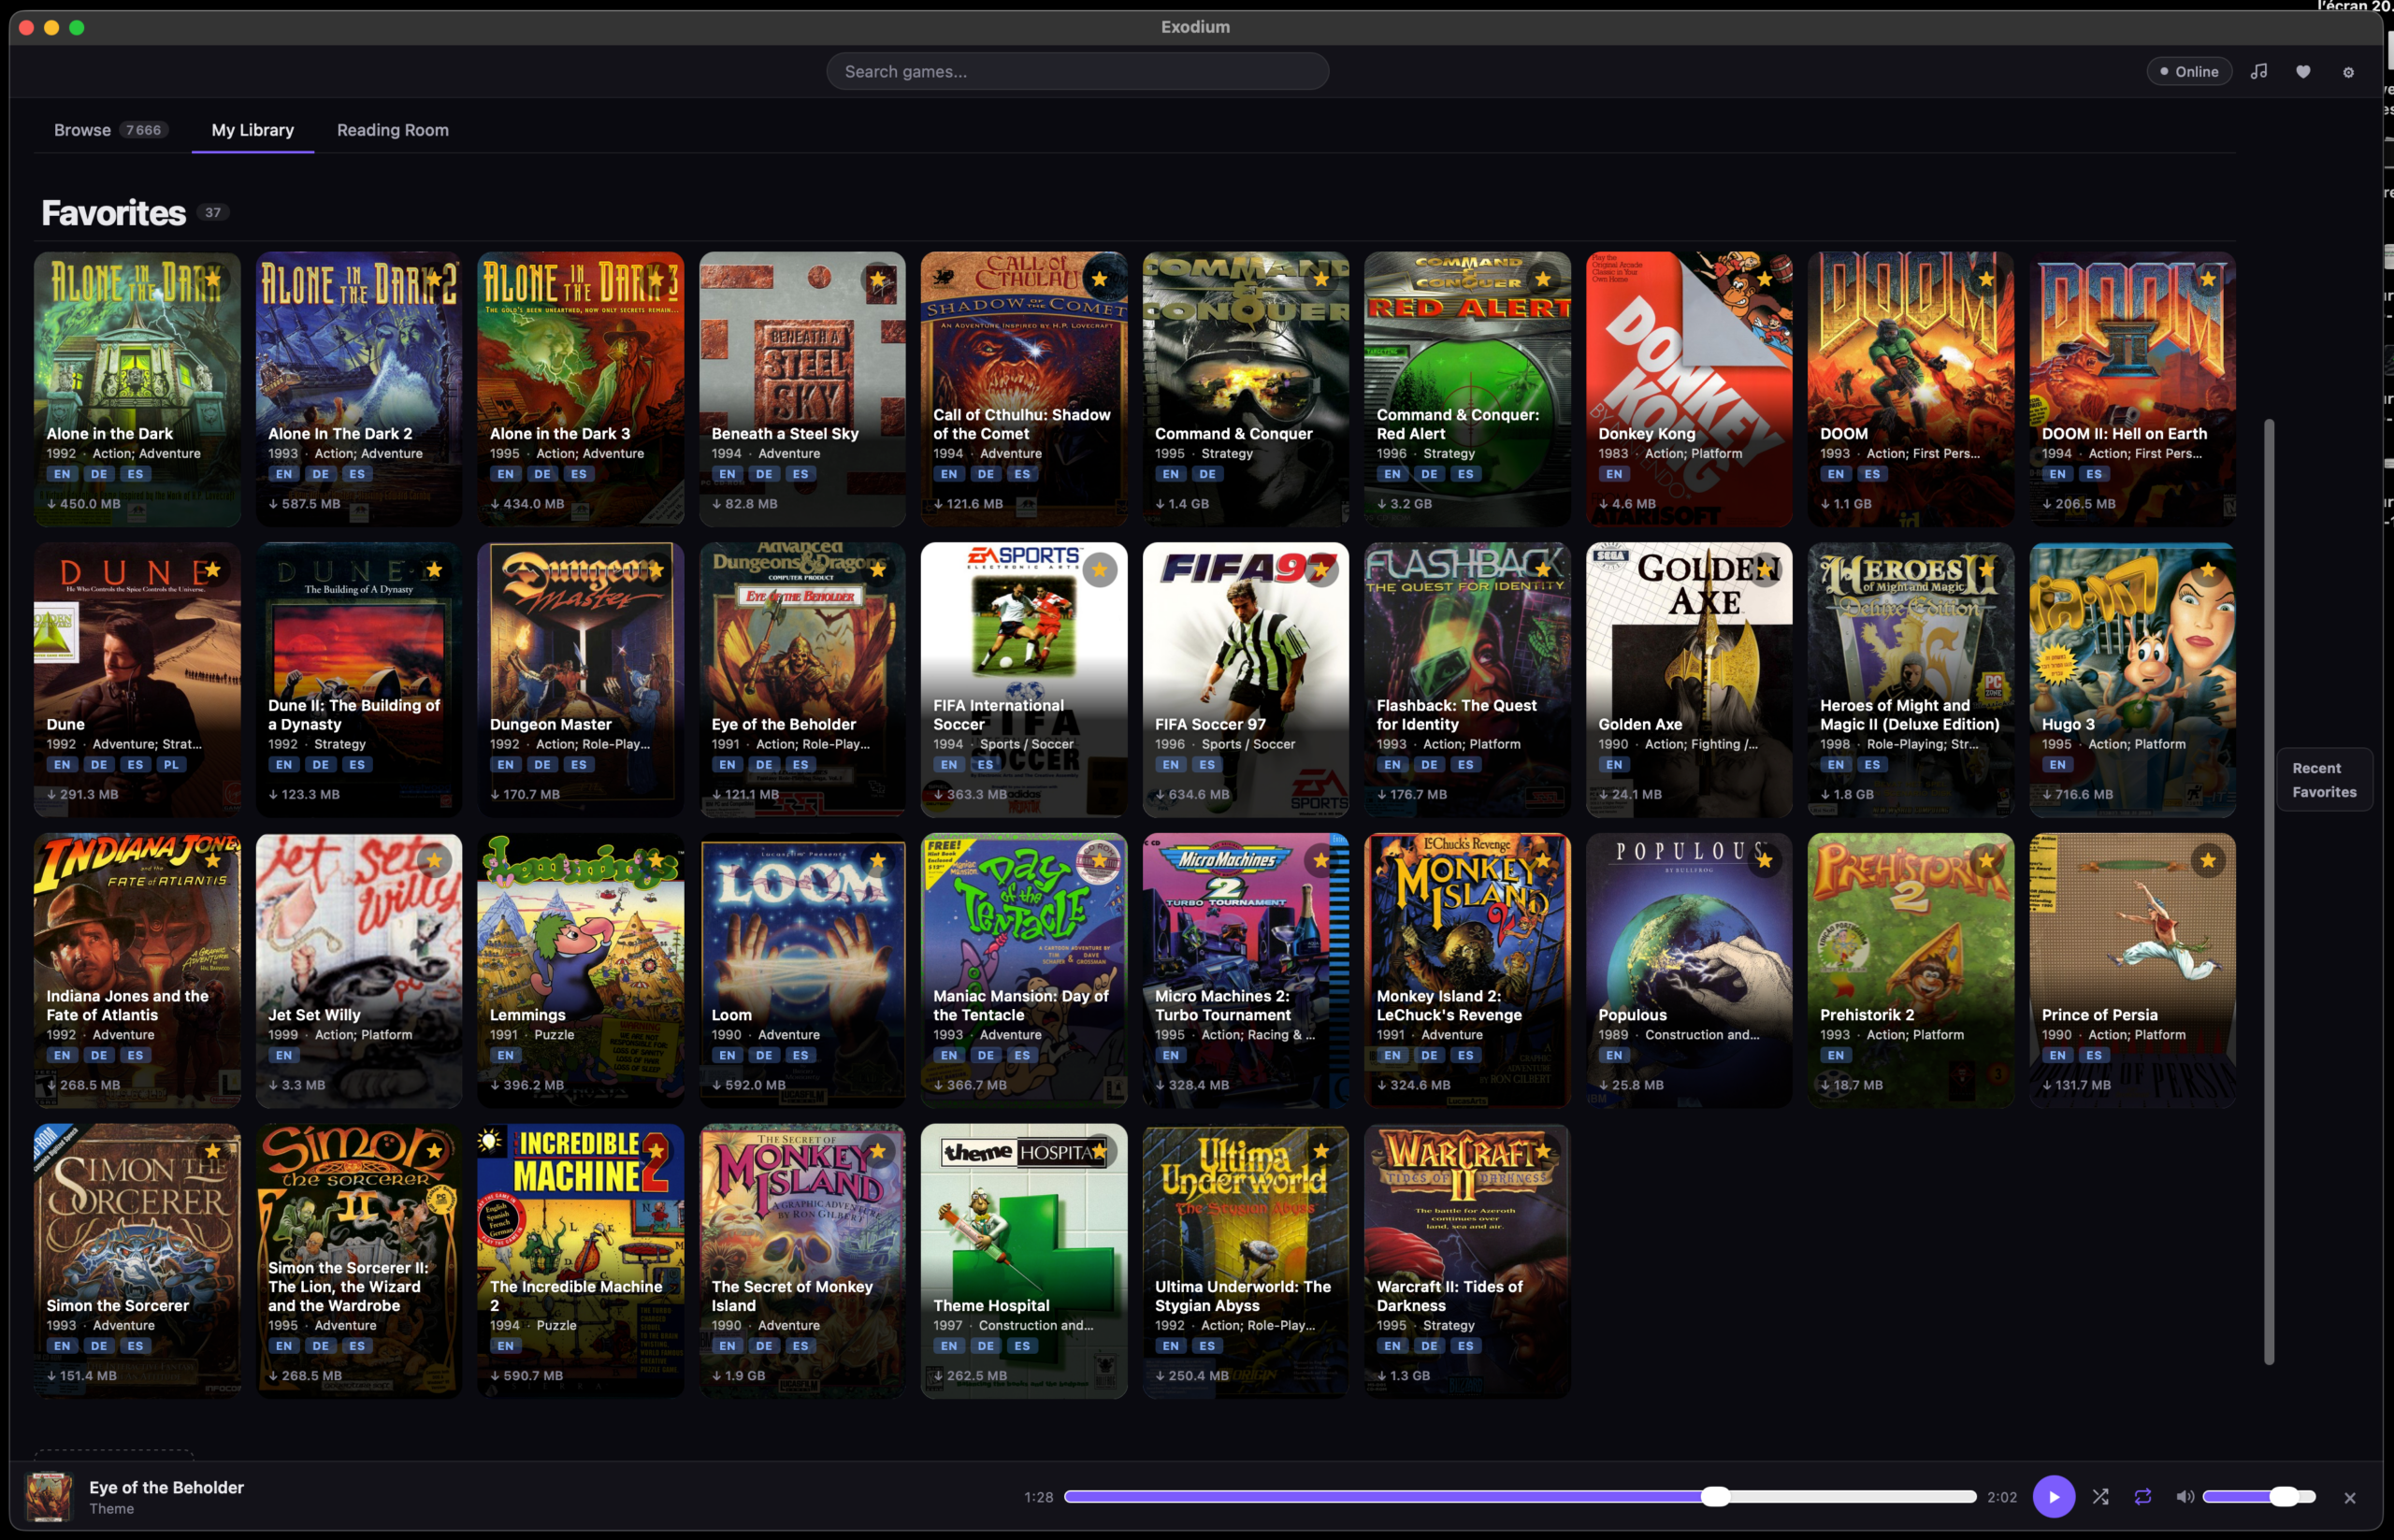Click the Eye of the Beholder player thumbnail
Screen dimensions: 2394x1540
tap(48, 1497)
